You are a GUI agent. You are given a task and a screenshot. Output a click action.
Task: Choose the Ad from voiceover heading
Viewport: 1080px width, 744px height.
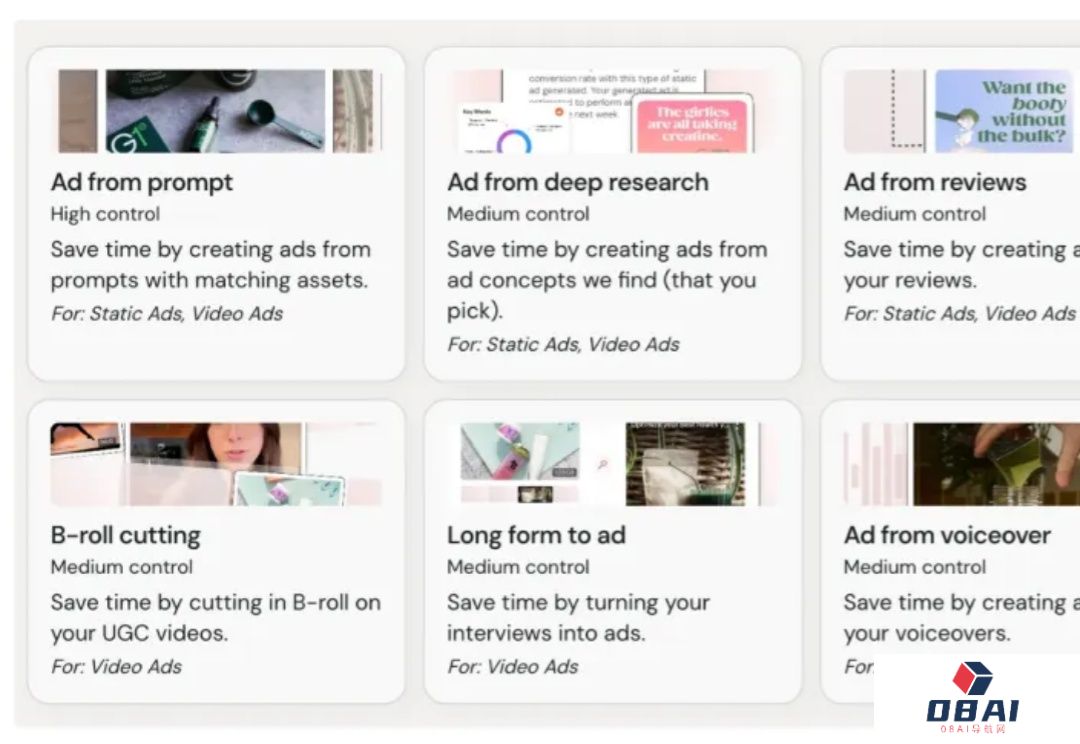coord(948,535)
